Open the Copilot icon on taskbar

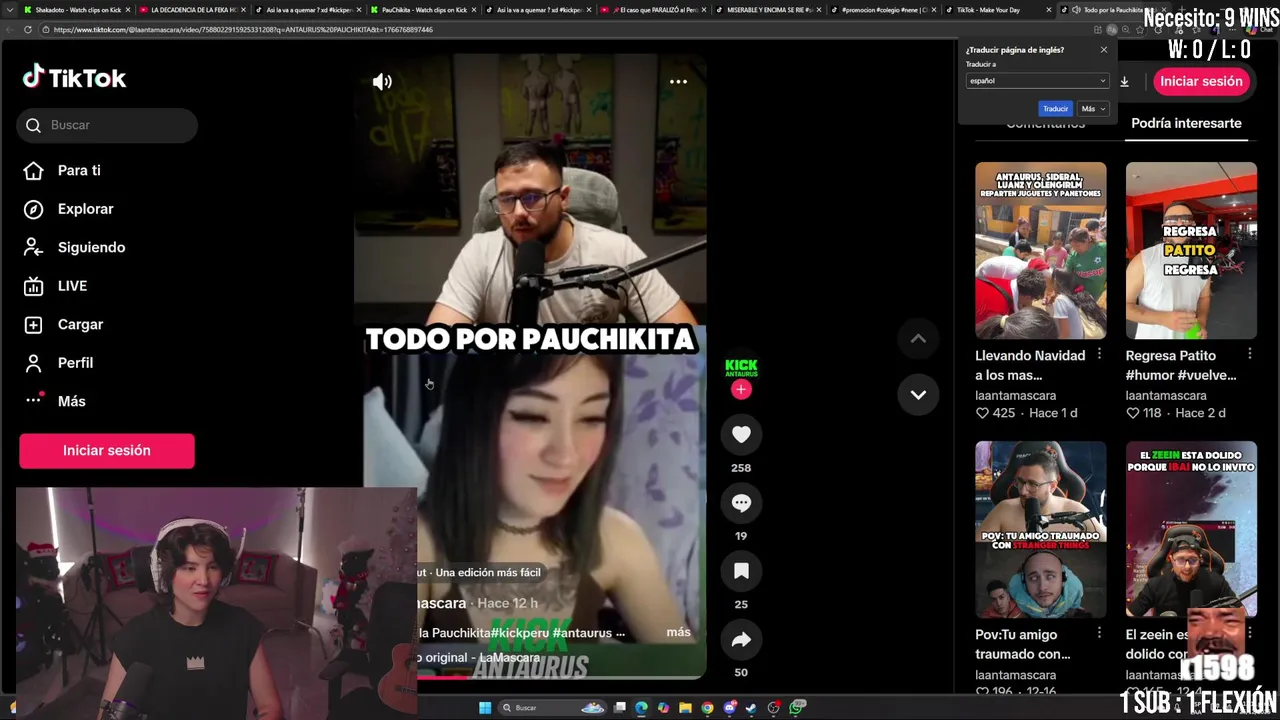(663, 708)
